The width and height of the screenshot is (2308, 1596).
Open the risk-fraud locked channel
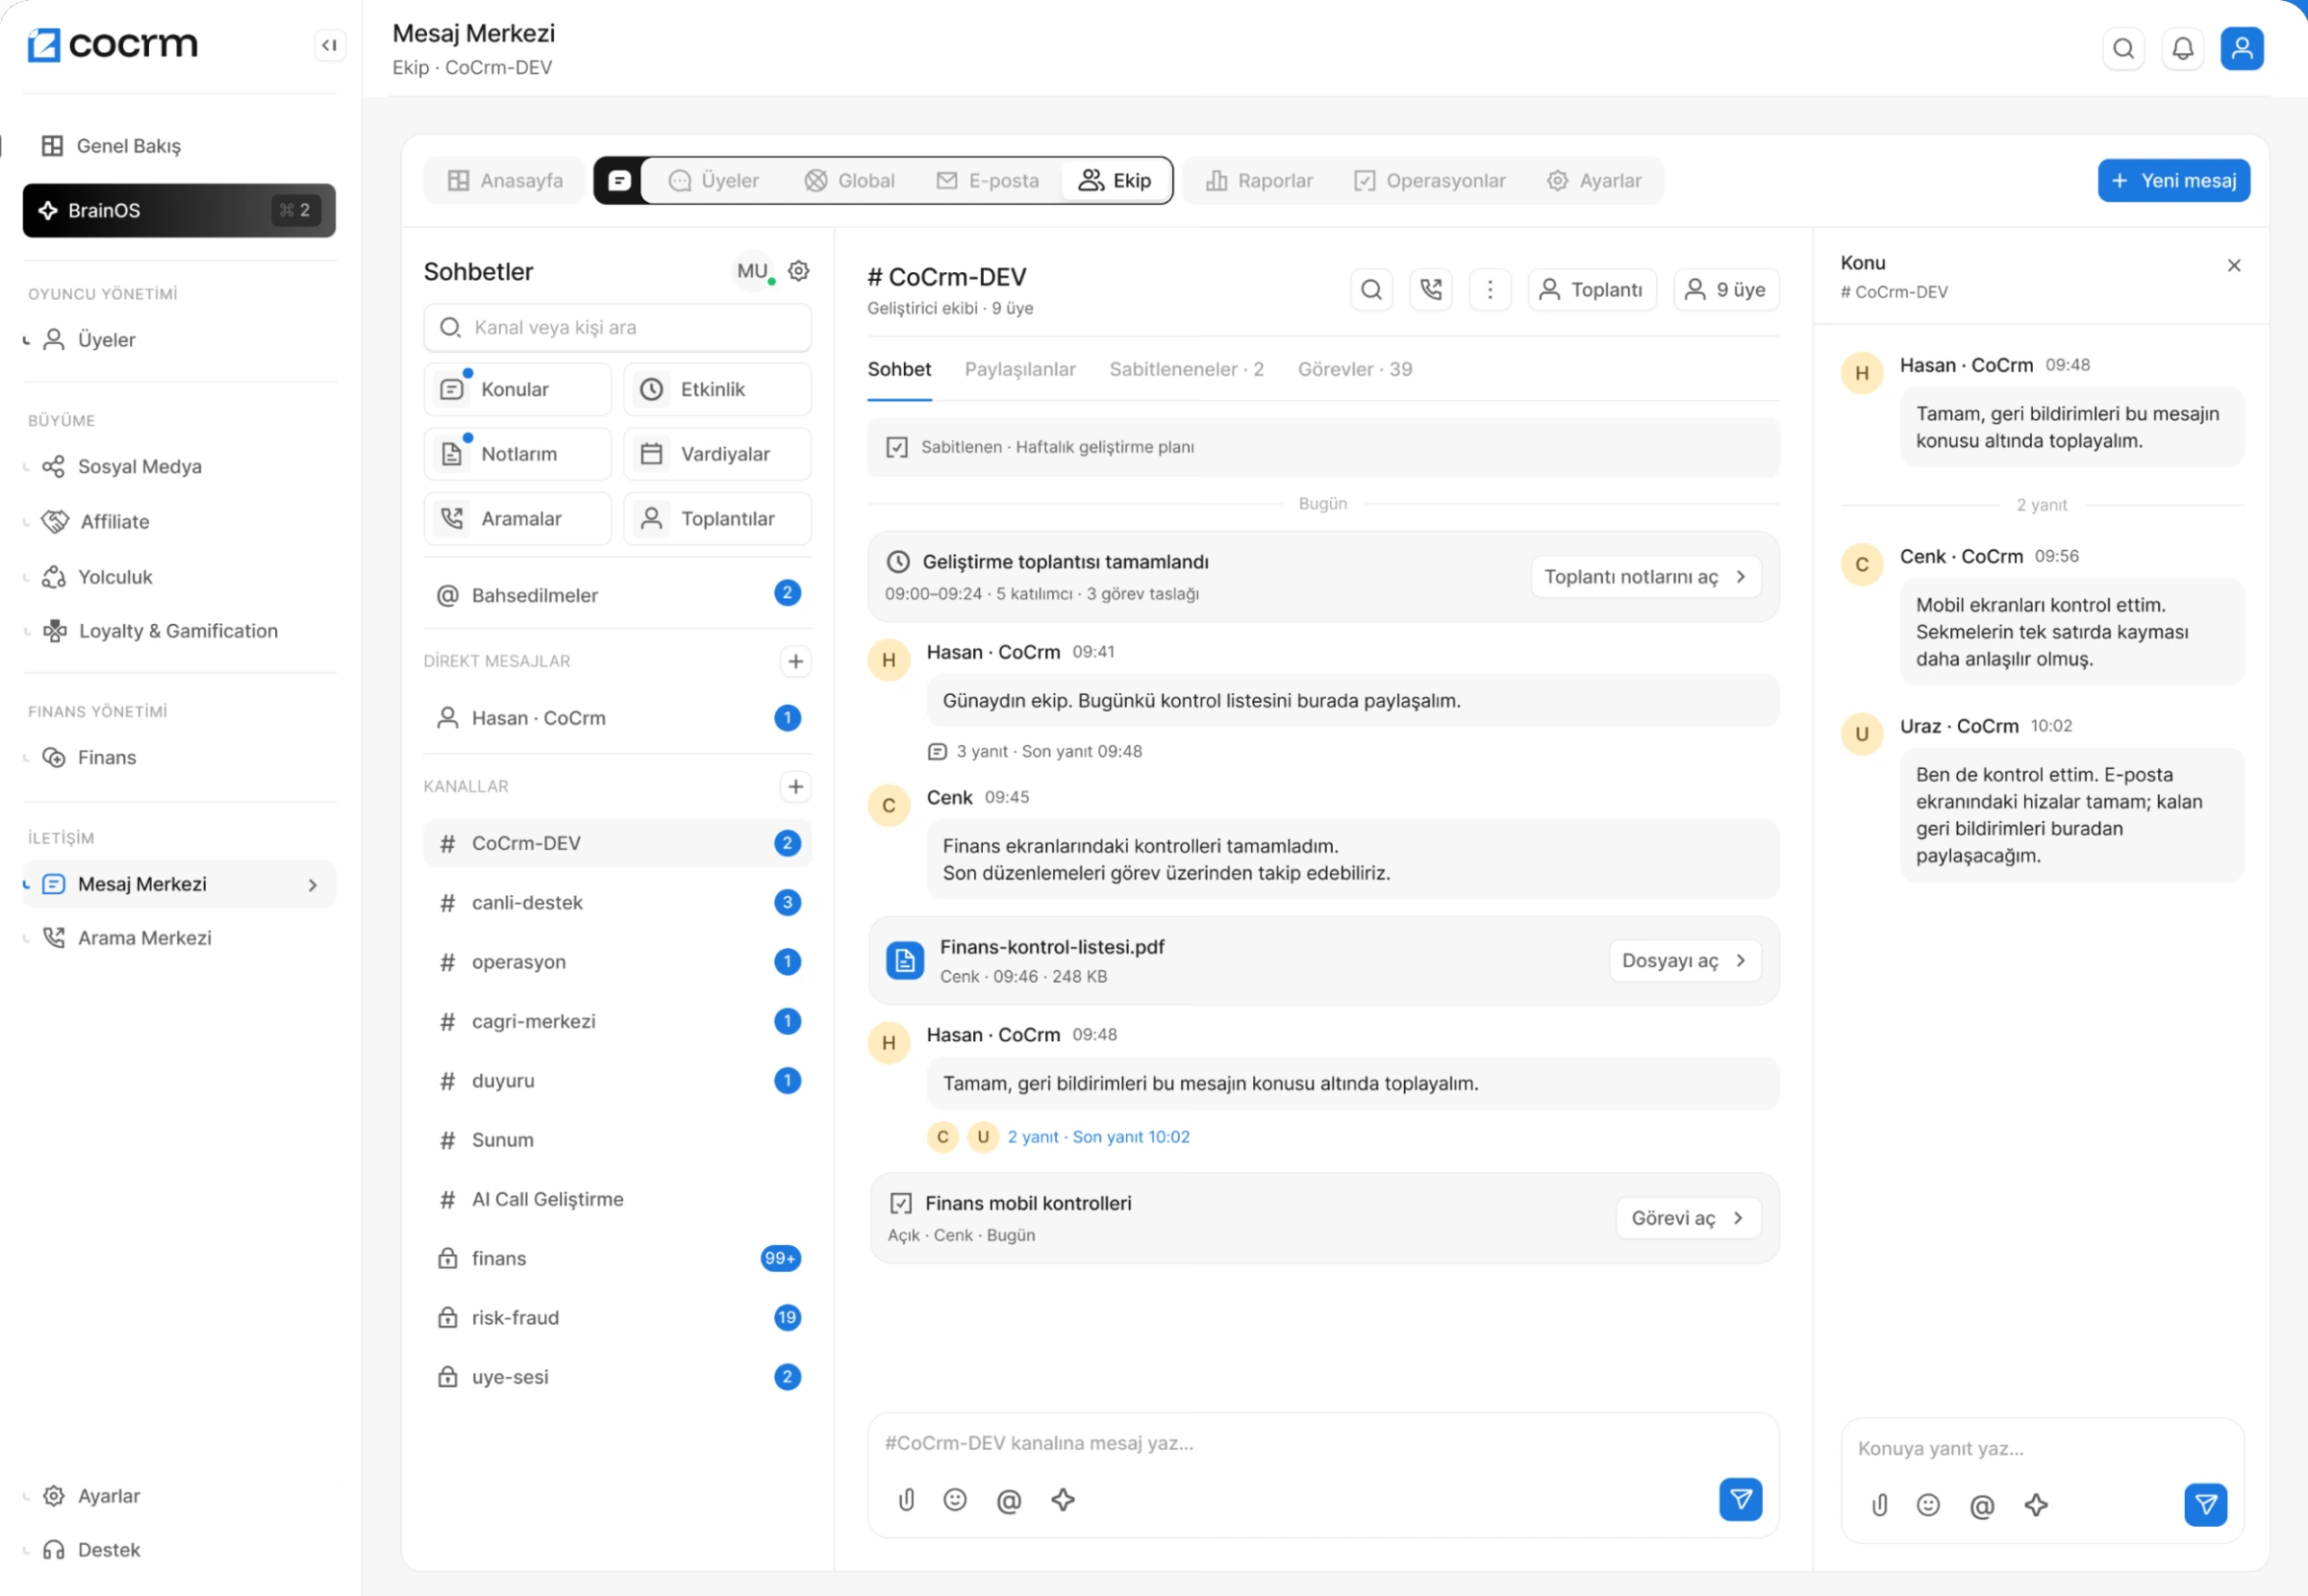[617, 1317]
